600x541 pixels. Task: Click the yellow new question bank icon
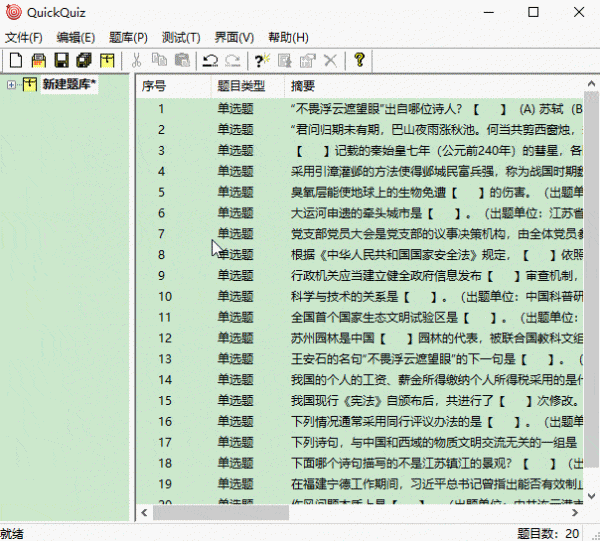coord(107,61)
